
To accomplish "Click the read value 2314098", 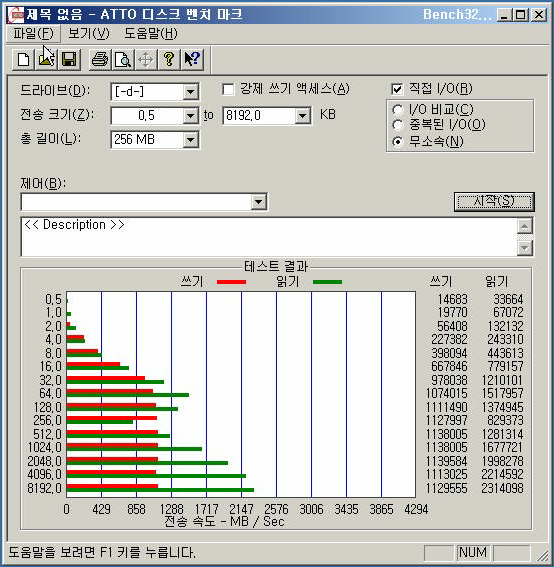I will tap(502, 489).
